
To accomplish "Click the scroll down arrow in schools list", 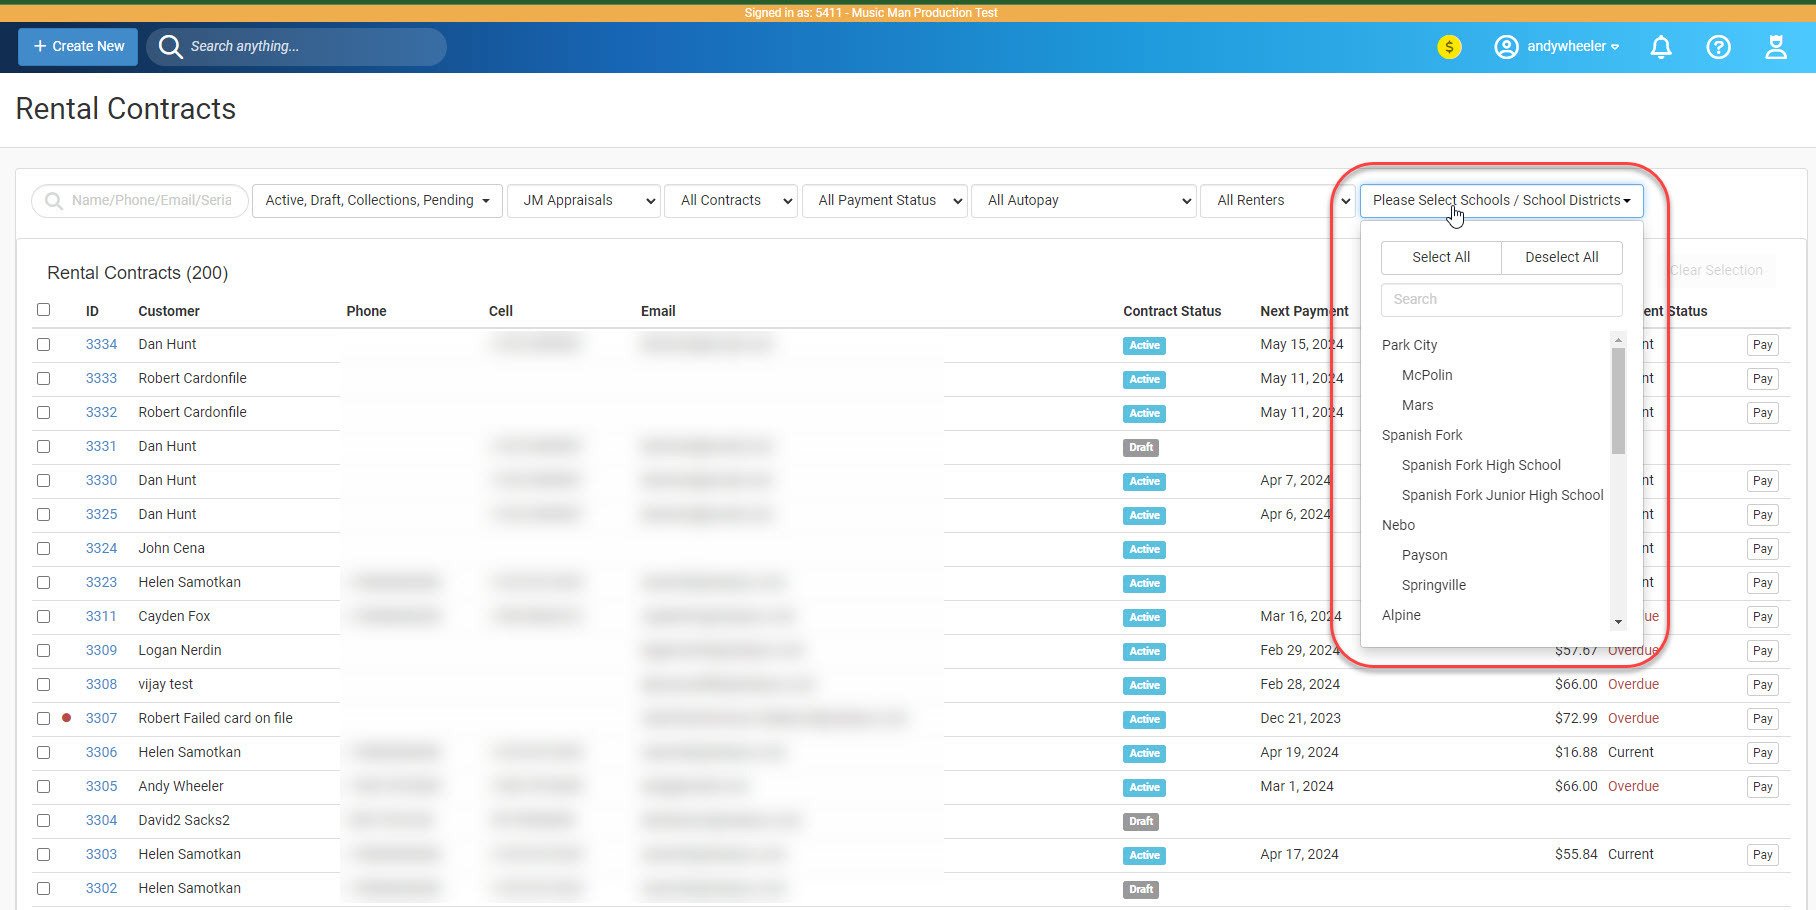I will (1618, 622).
